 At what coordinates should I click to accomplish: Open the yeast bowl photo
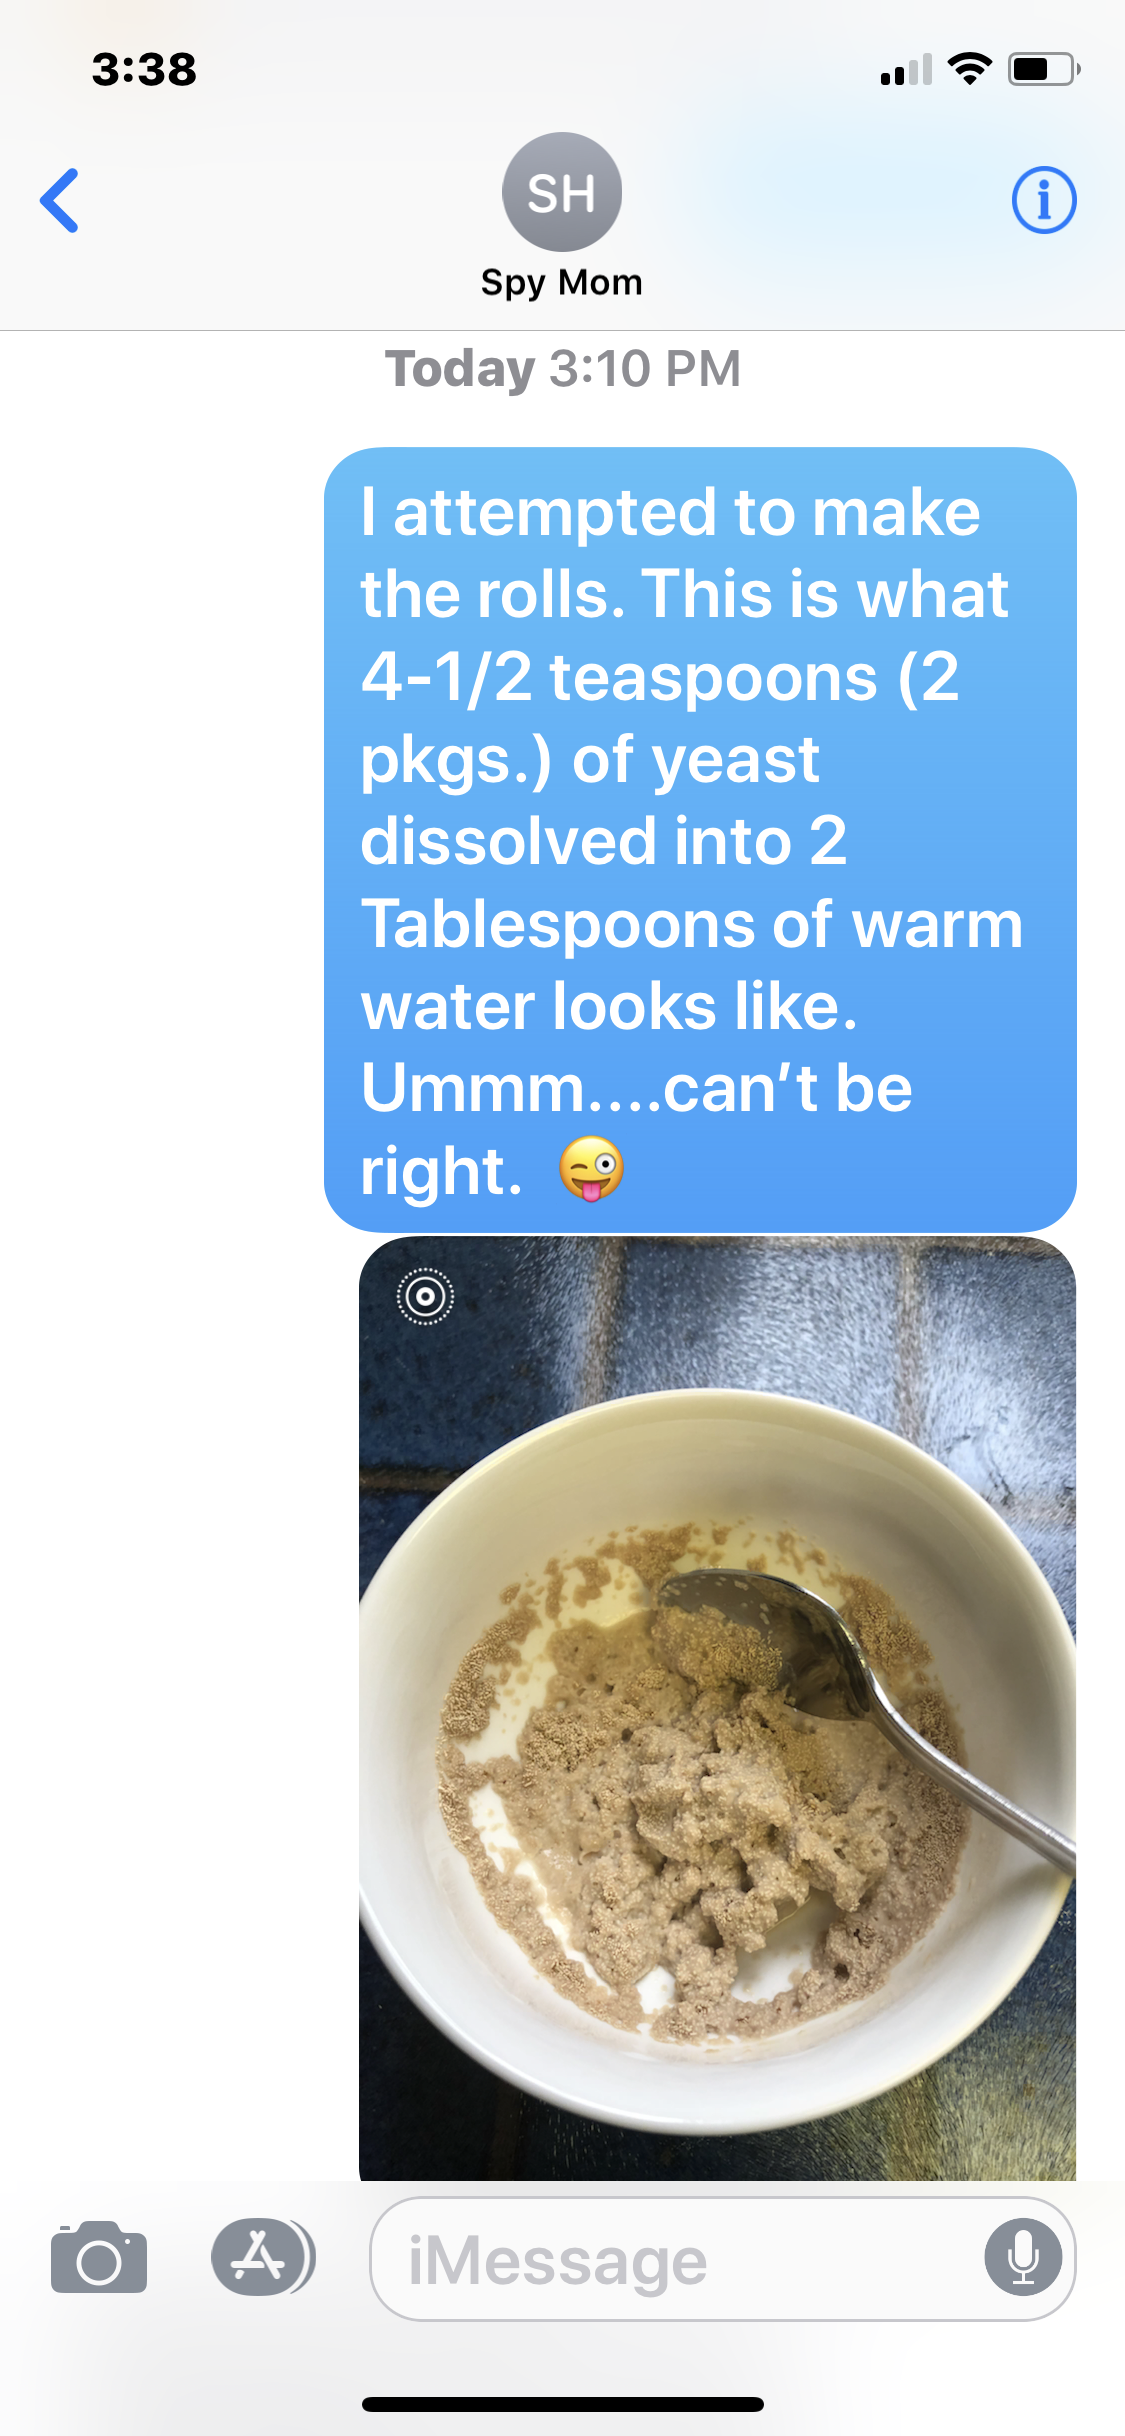tap(717, 1709)
